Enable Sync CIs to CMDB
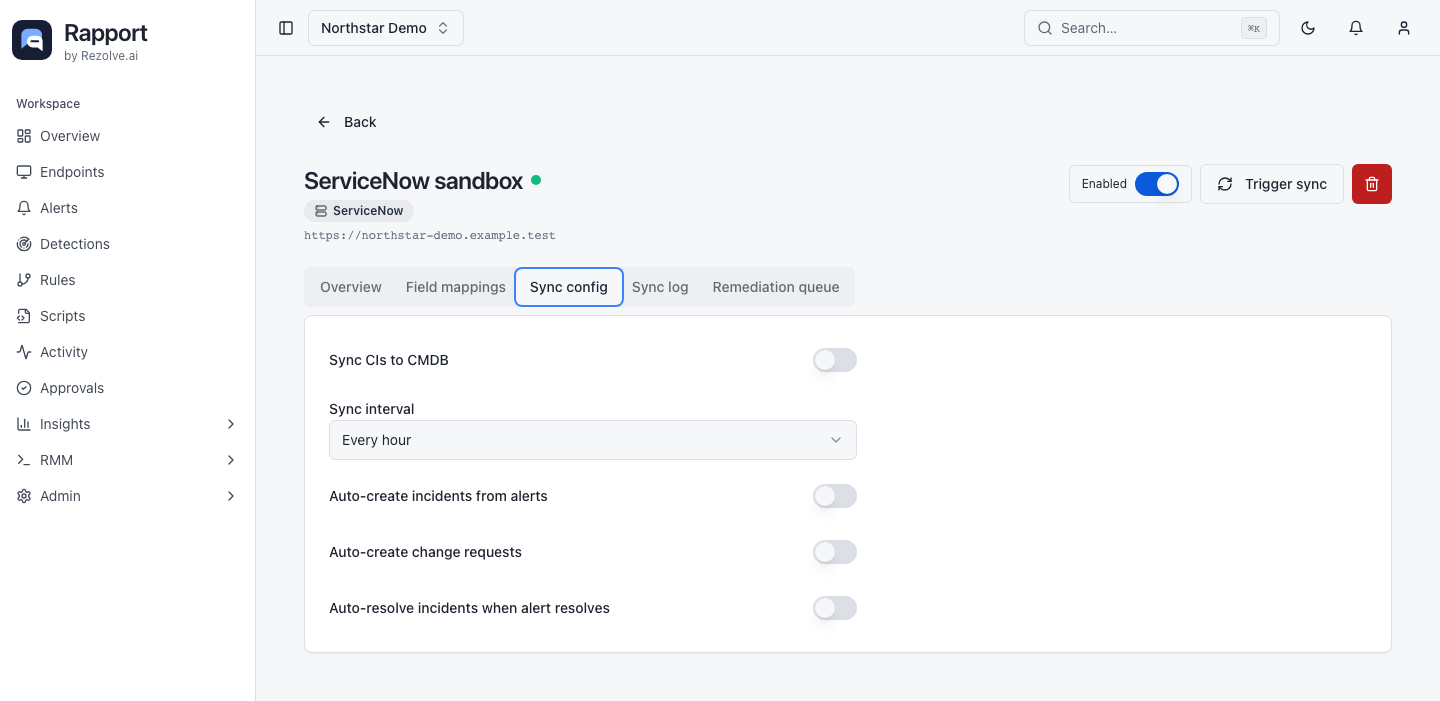The height and width of the screenshot is (701, 1440). tap(835, 360)
